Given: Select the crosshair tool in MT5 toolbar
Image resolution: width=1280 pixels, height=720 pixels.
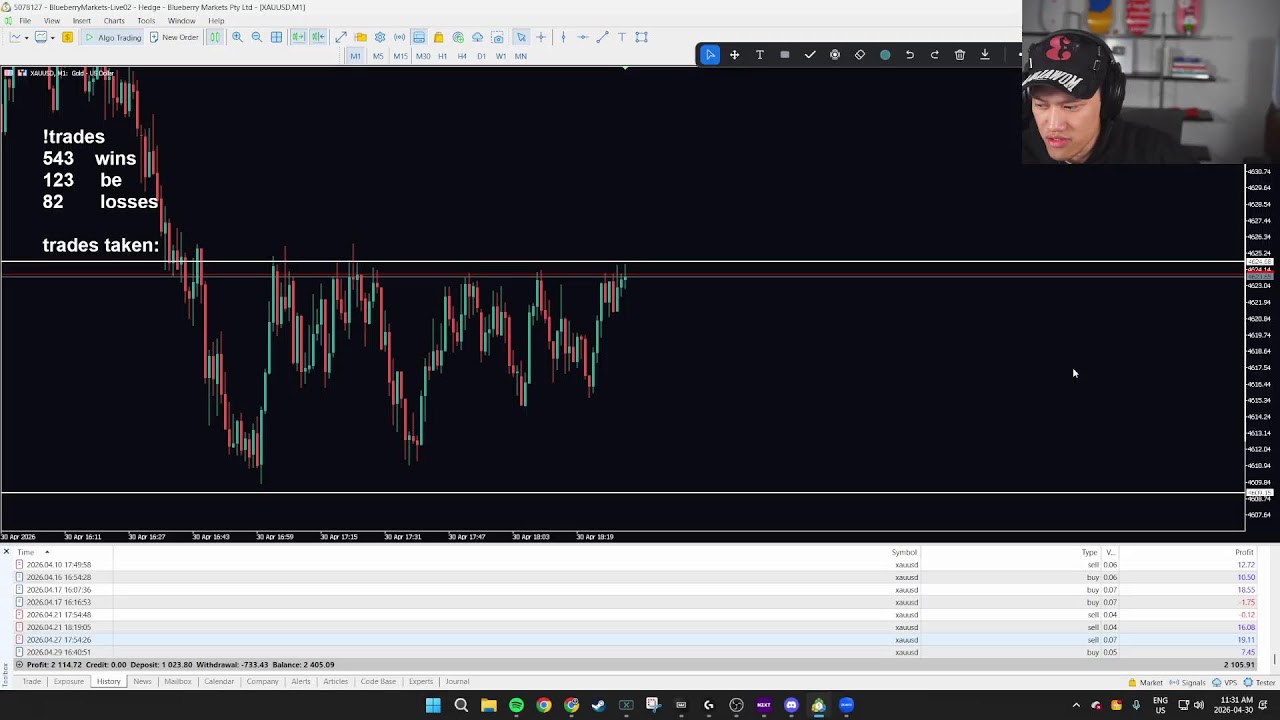Looking at the screenshot, I should [541, 37].
